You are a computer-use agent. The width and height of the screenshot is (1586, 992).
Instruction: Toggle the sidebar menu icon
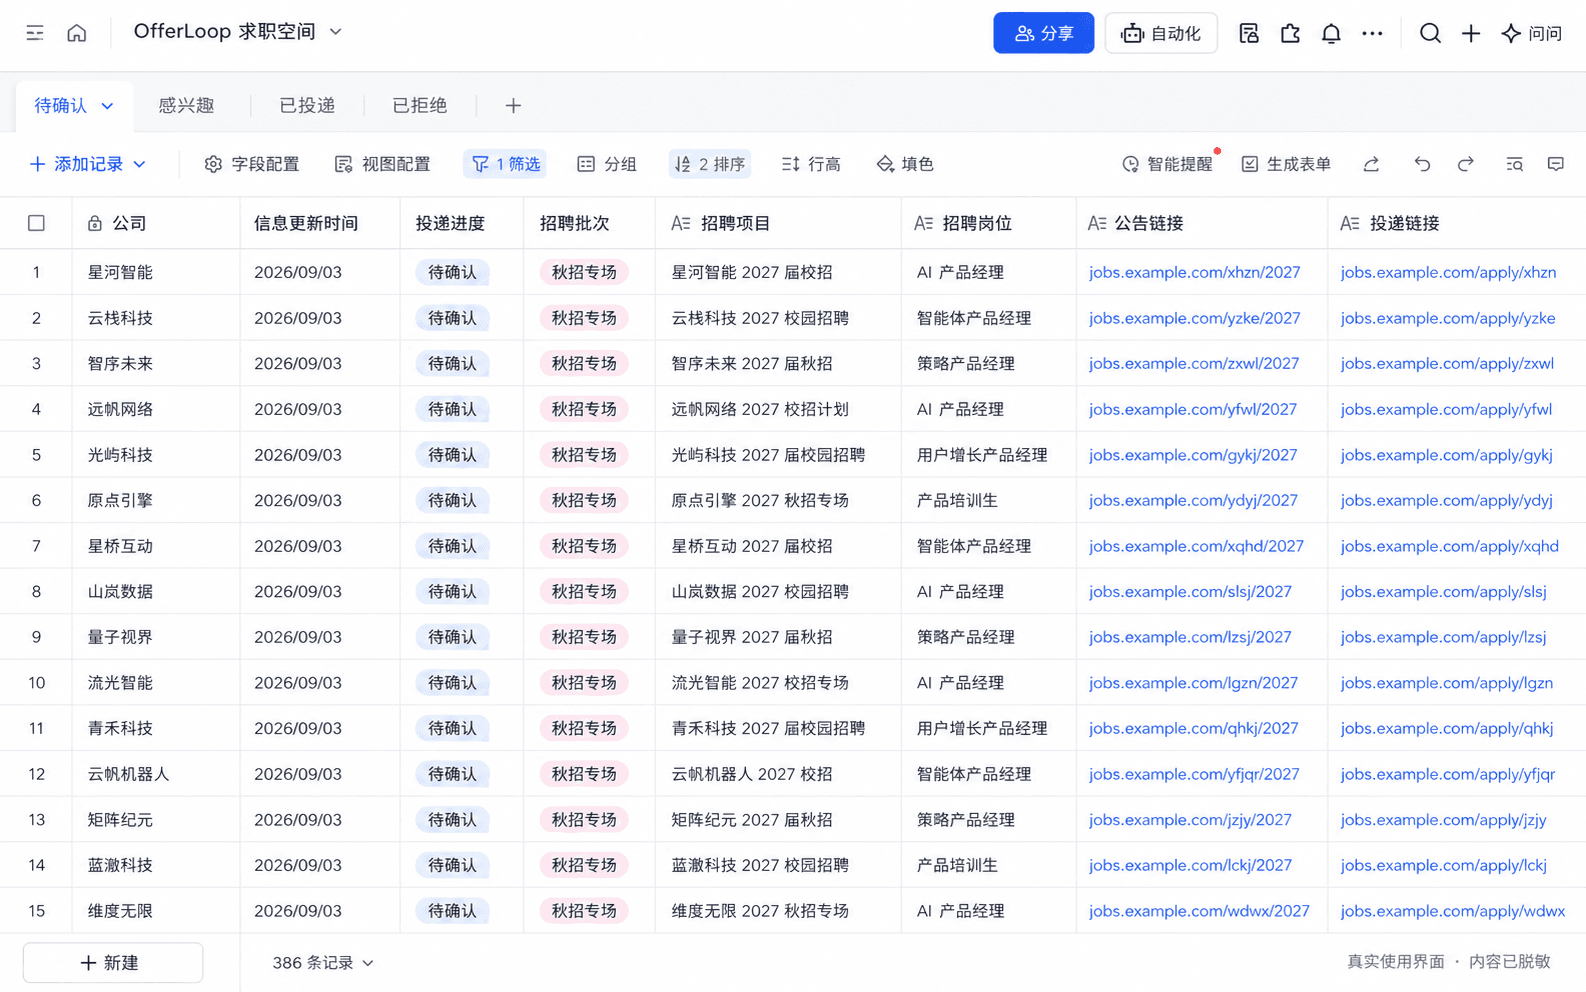(x=35, y=33)
